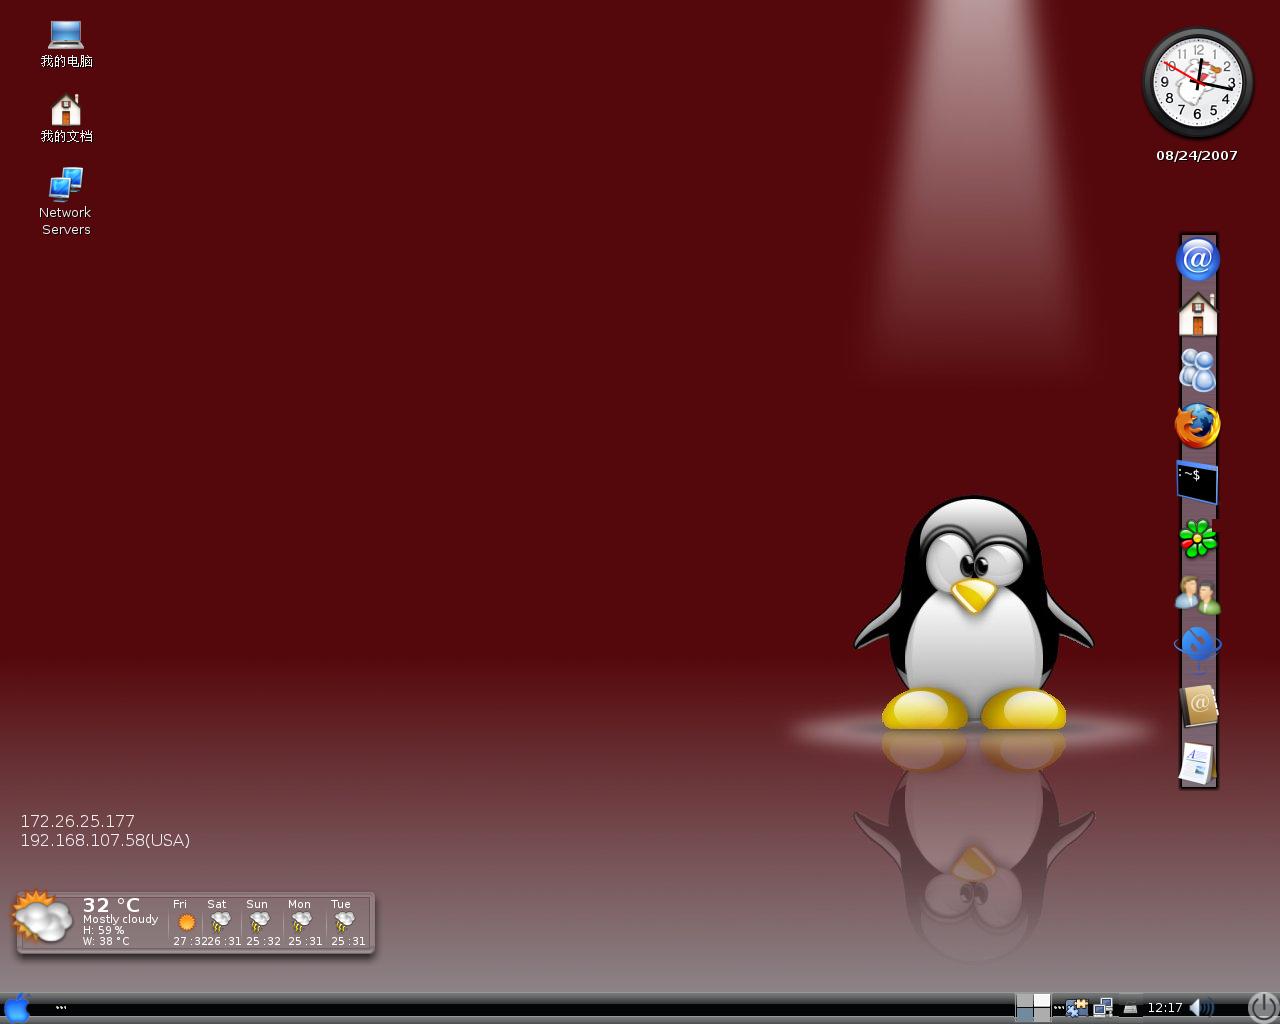Launch the MSN messenger buddies dock icon
Viewport: 1280px width, 1024px height.
tap(1198, 370)
